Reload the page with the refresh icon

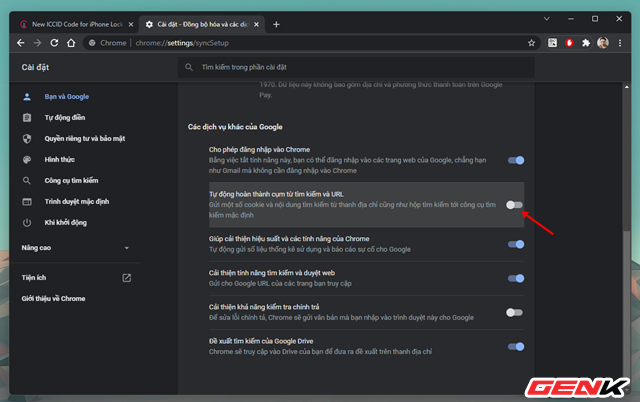pos(54,43)
